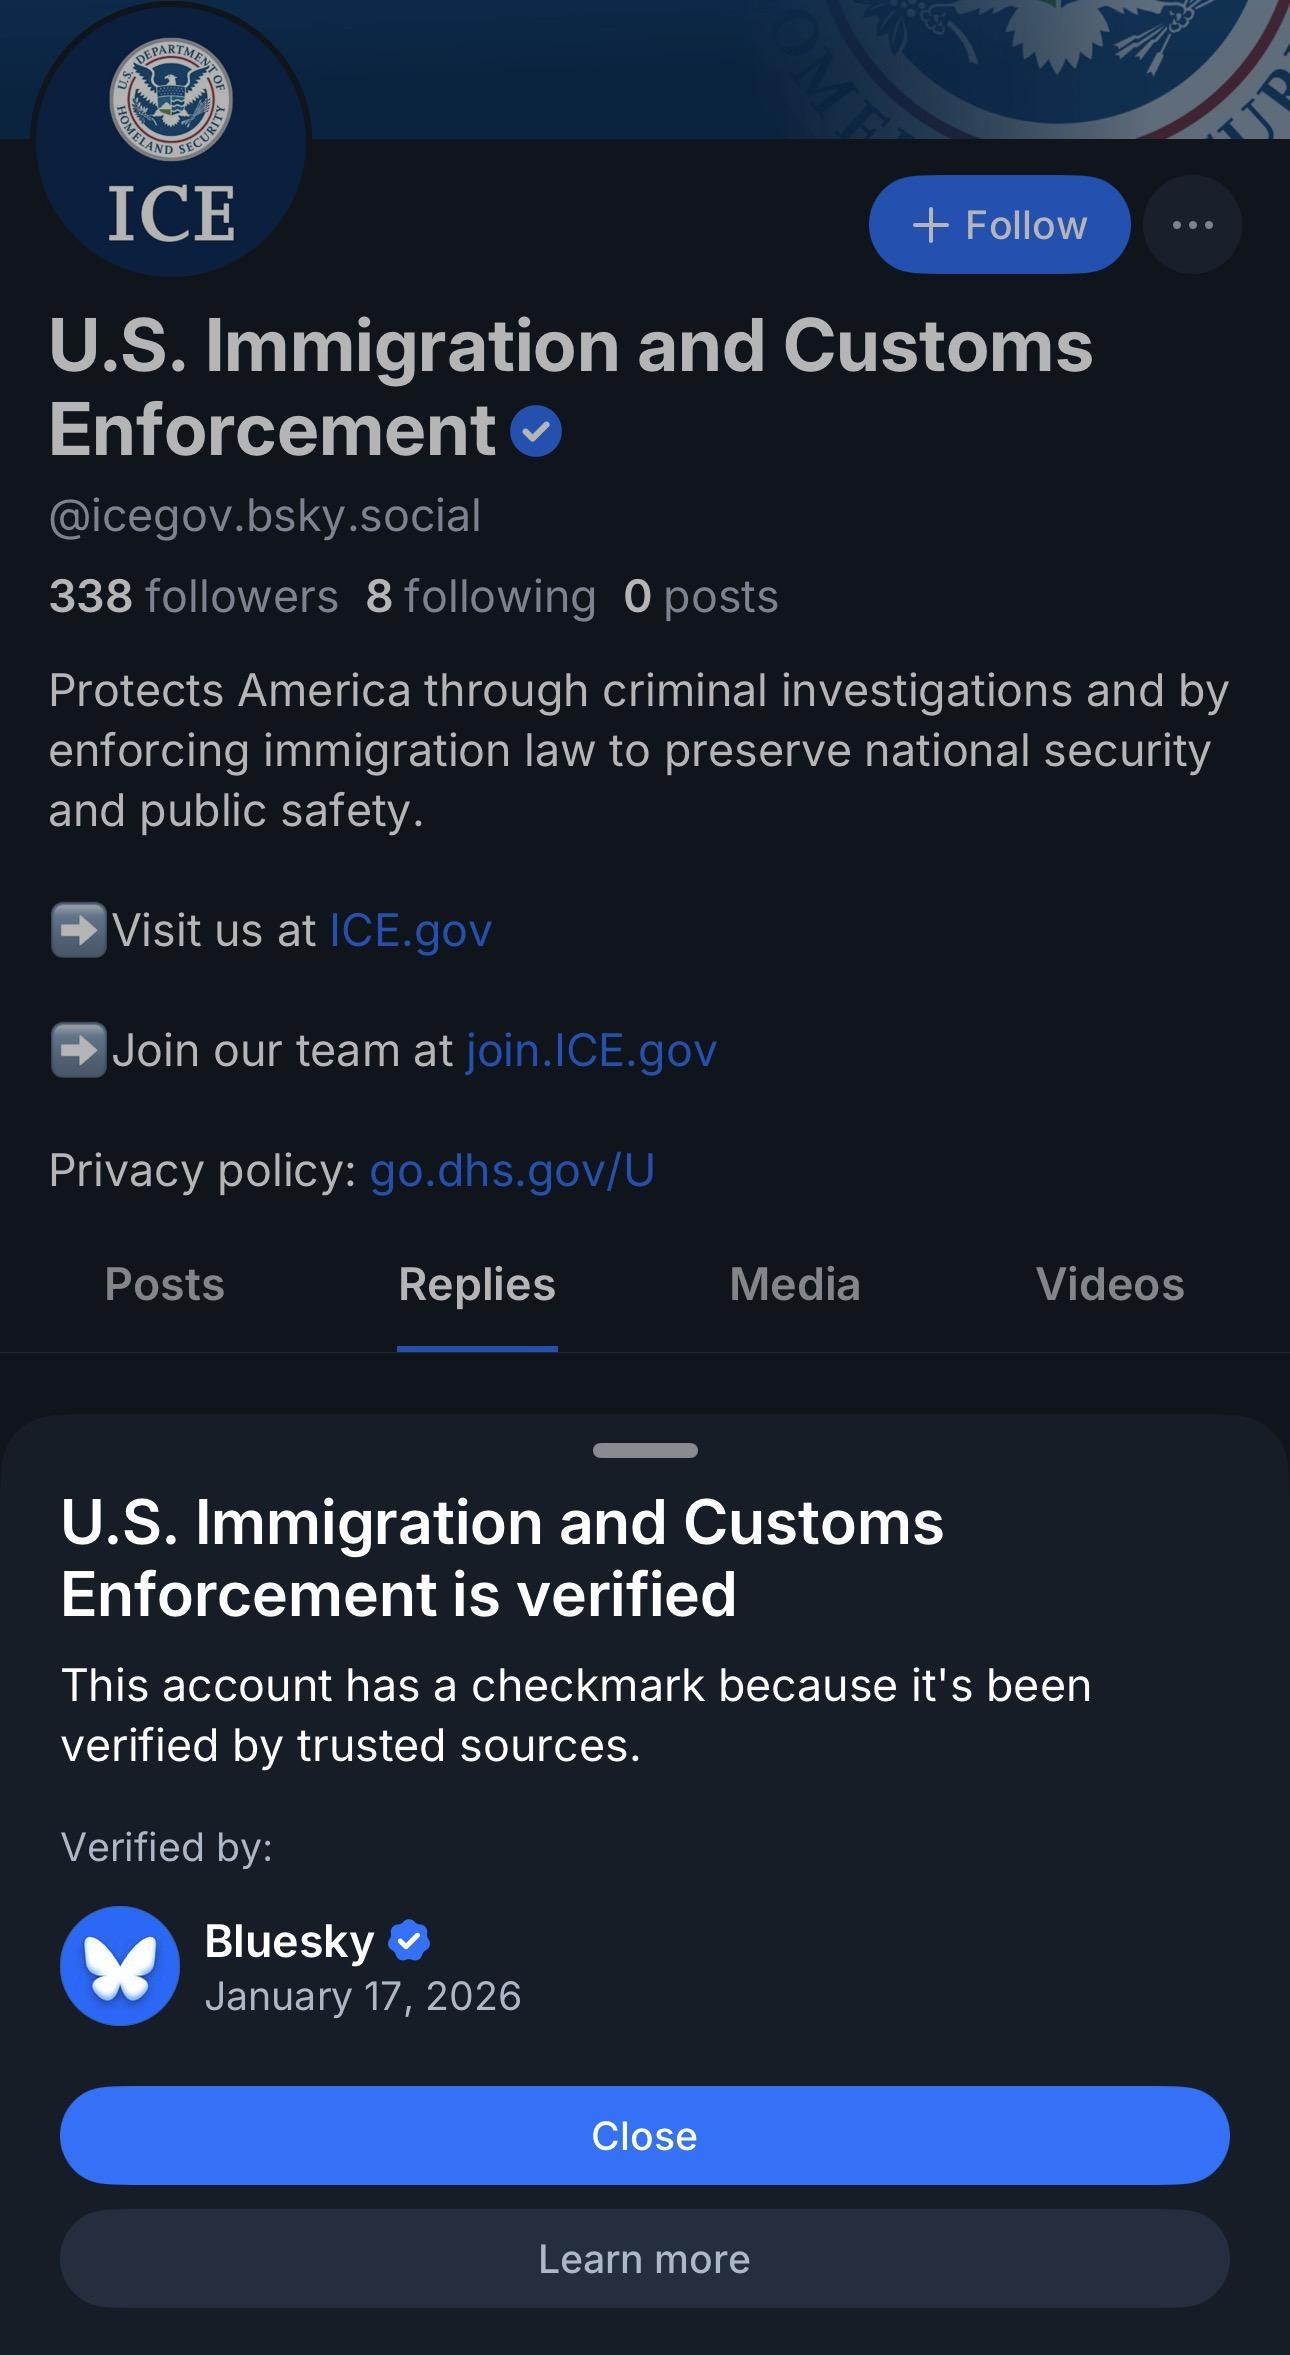
Task: Follow the ICE account
Action: pos(998,224)
